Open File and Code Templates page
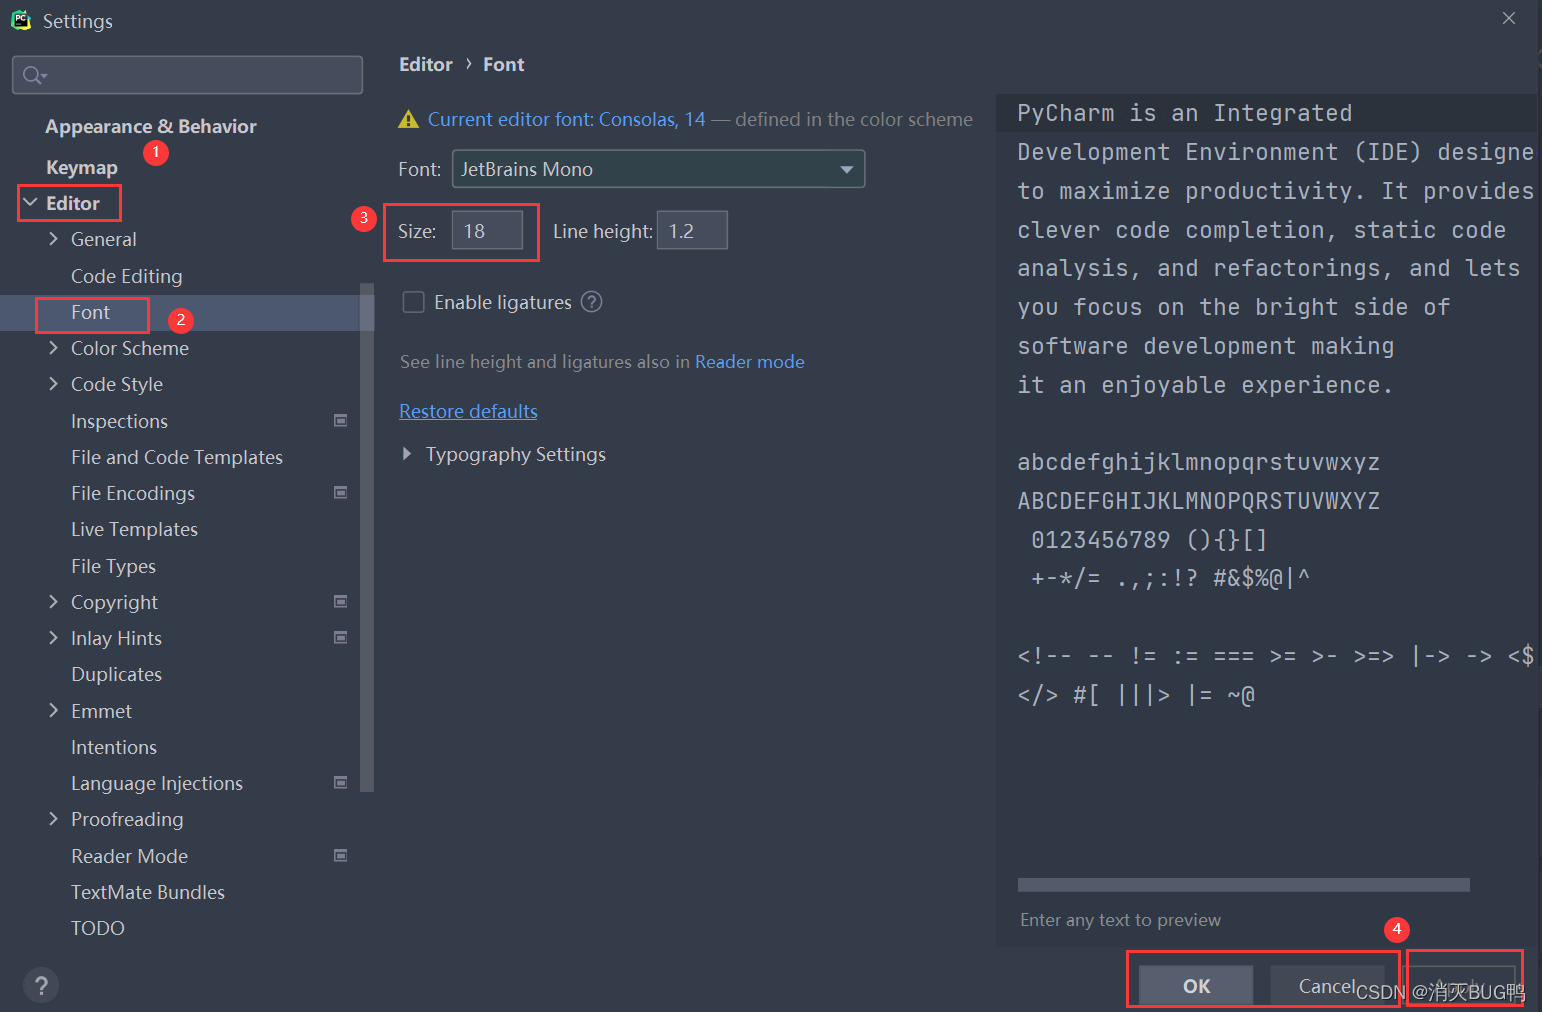The image size is (1542, 1012). (x=177, y=457)
